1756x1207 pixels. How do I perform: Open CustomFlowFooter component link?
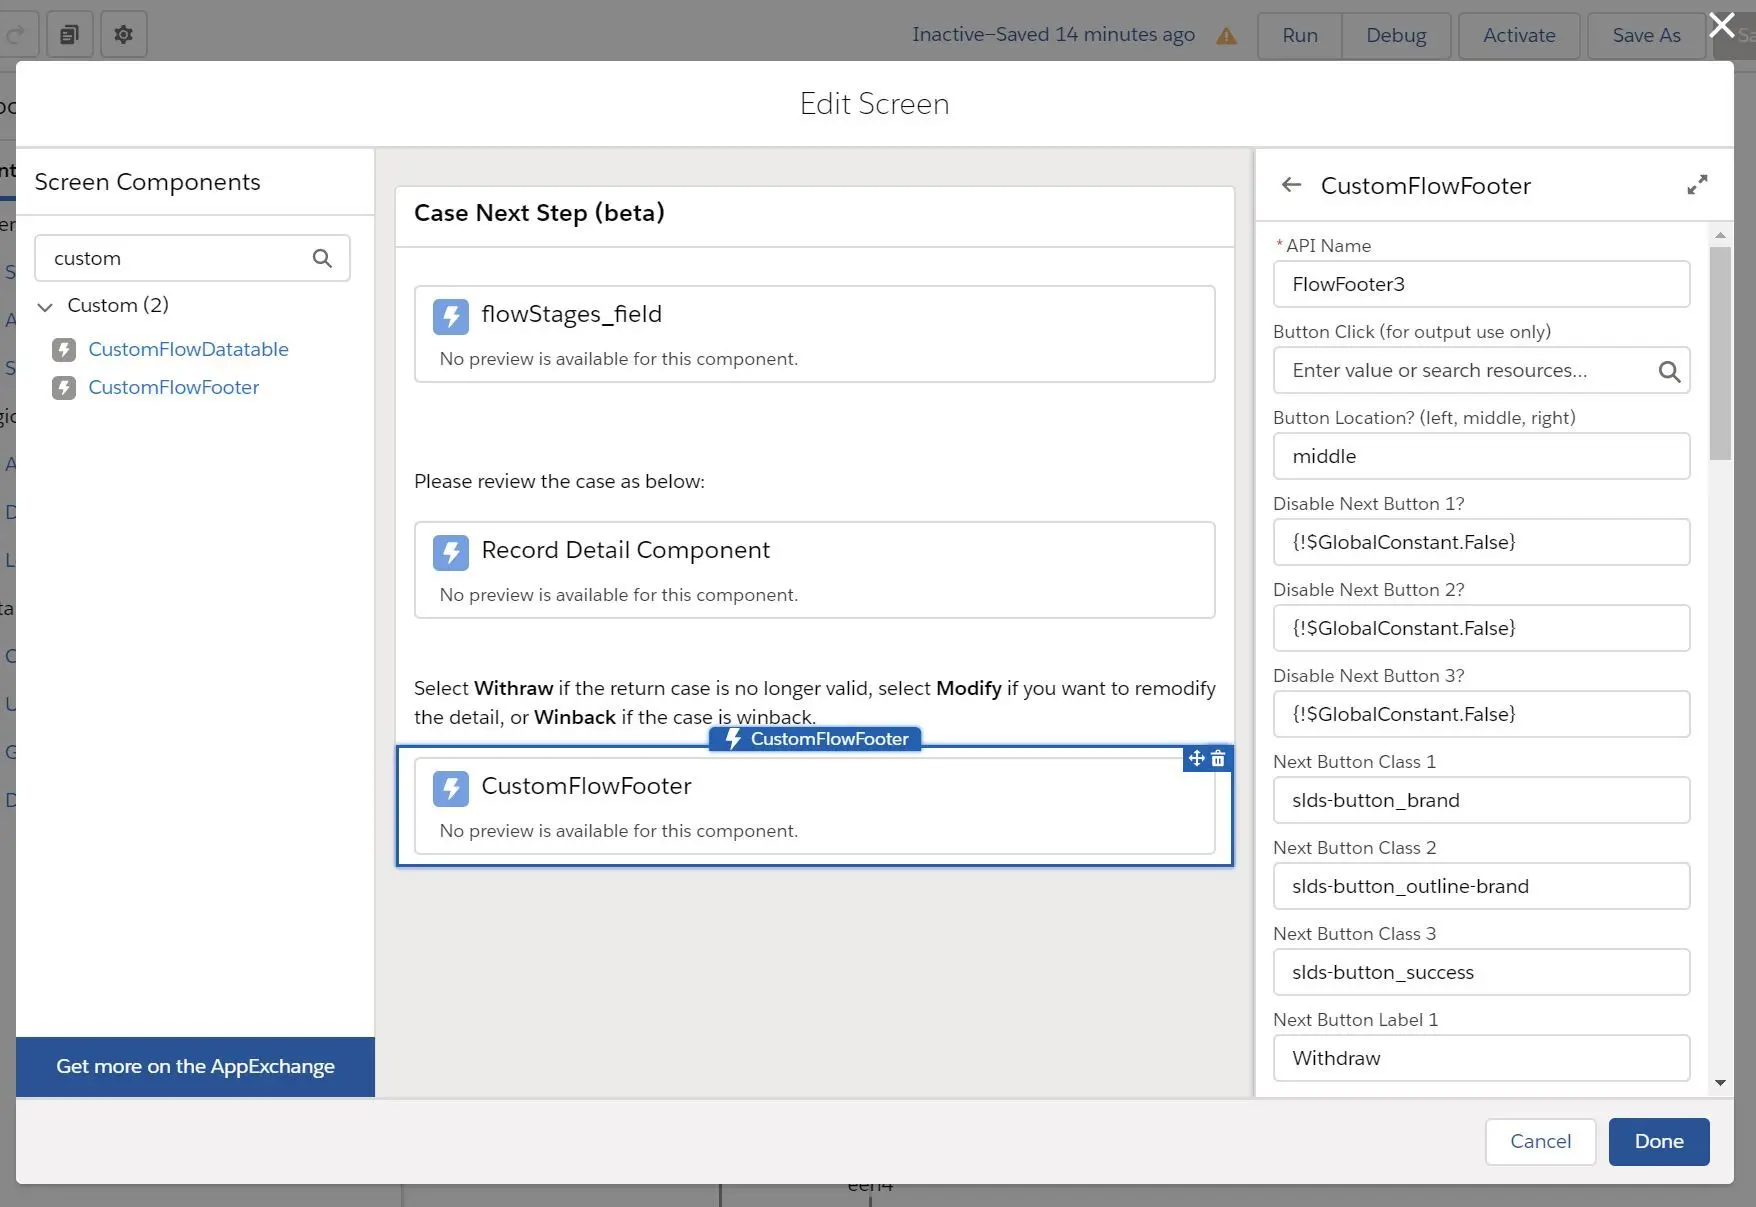click(x=173, y=387)
